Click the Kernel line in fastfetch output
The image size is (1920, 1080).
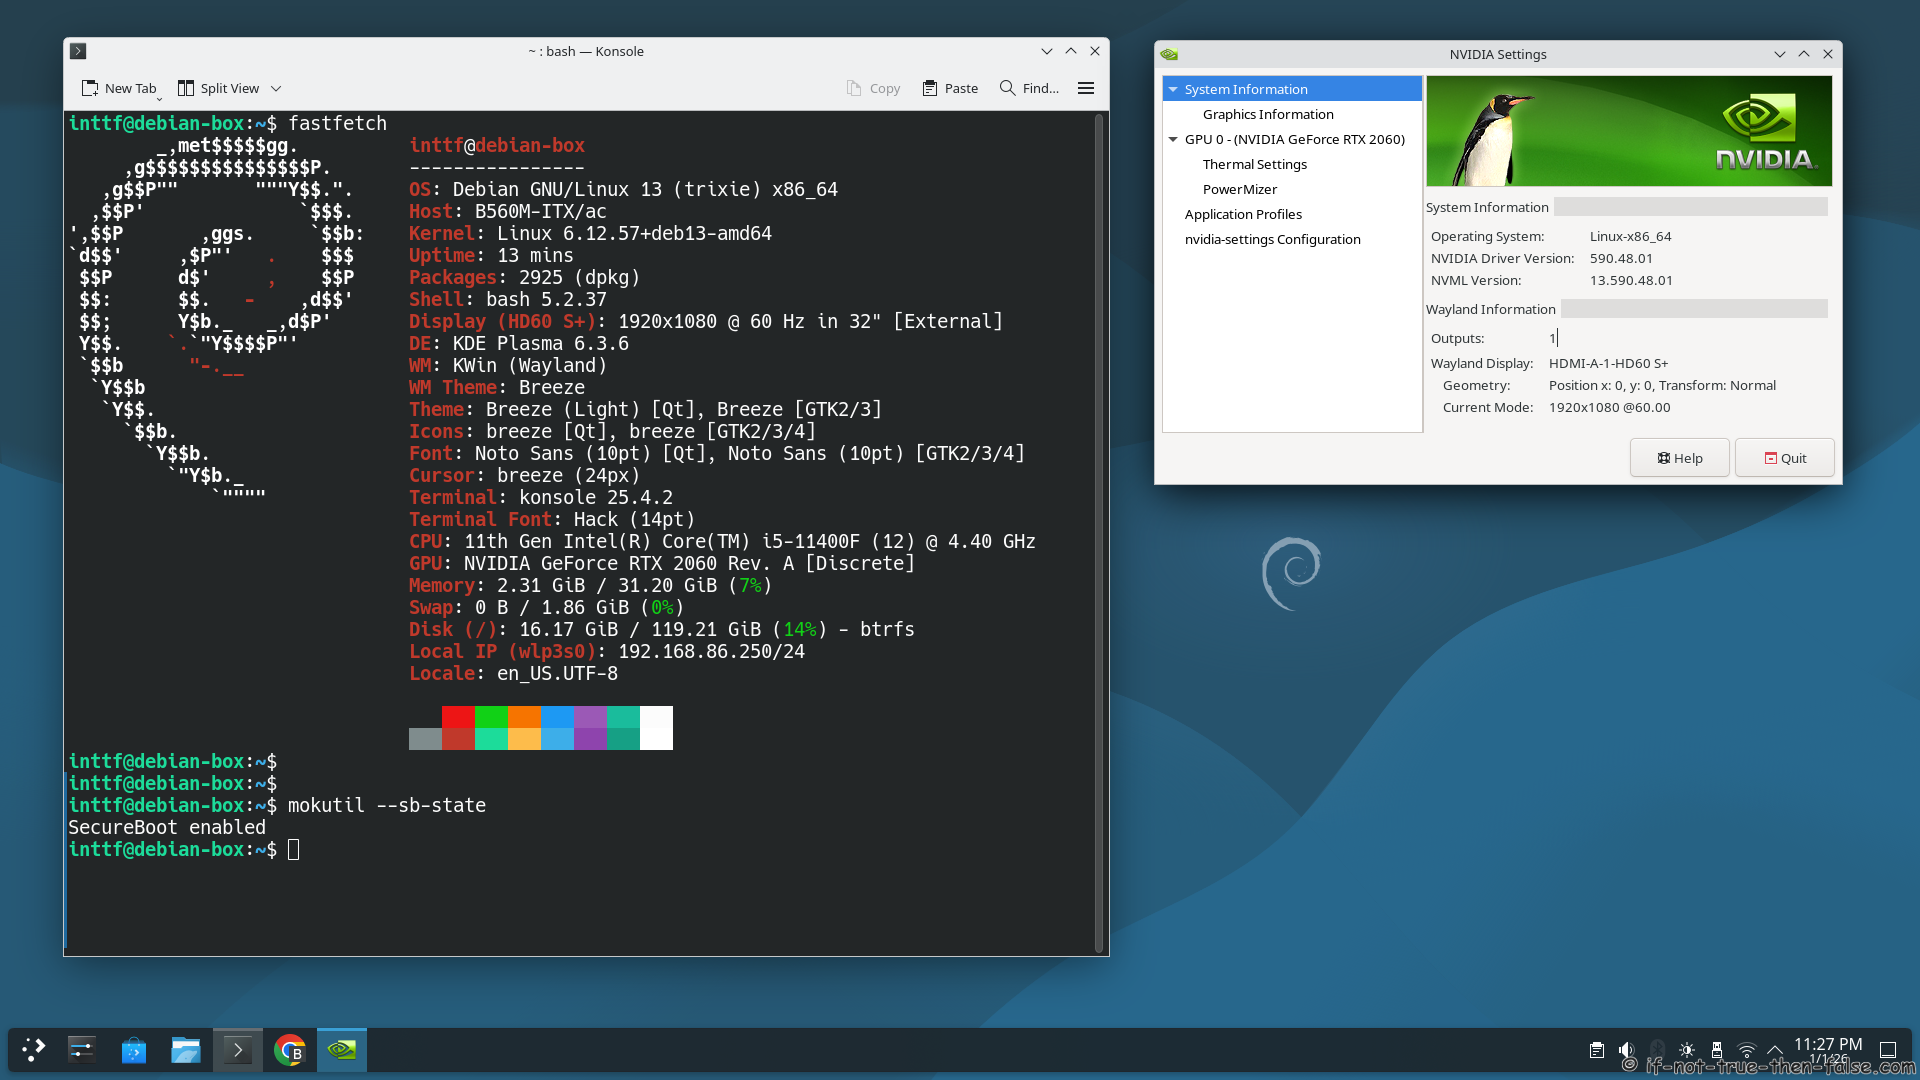590,233
